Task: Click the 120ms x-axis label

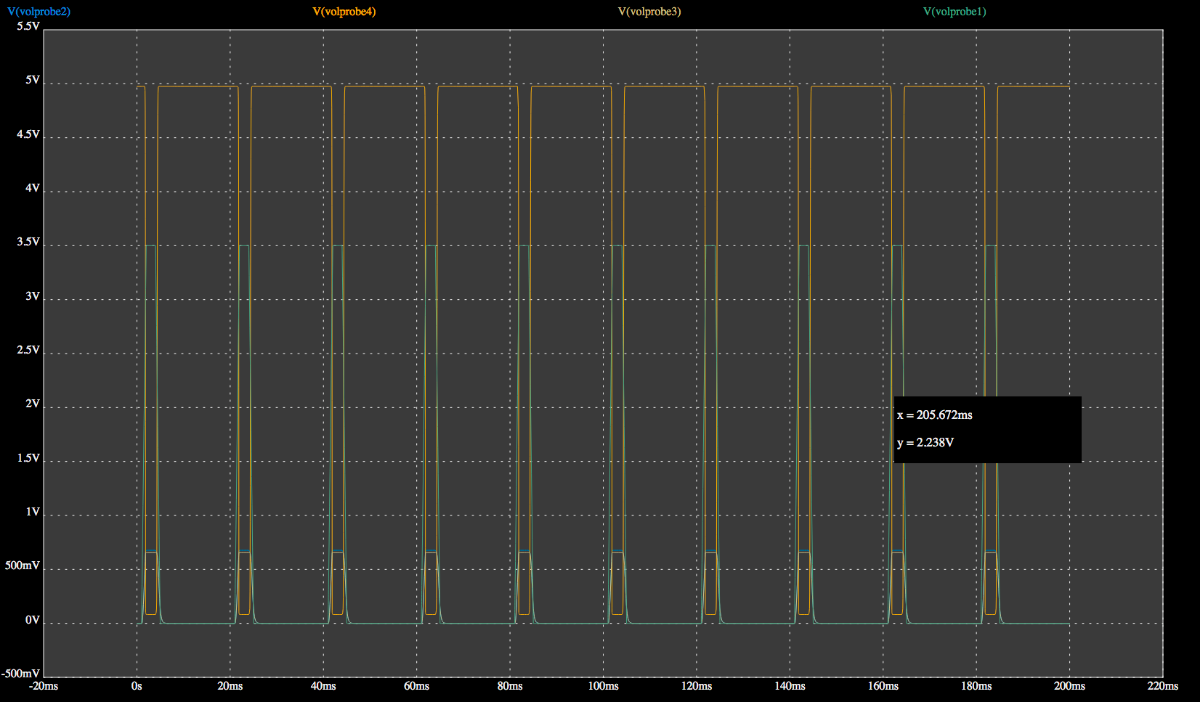Action: 696,687
